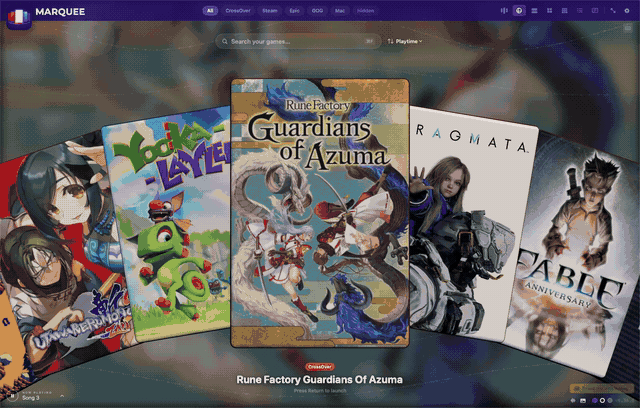Click the orange notification banner bottom right

tap(602, 388)
